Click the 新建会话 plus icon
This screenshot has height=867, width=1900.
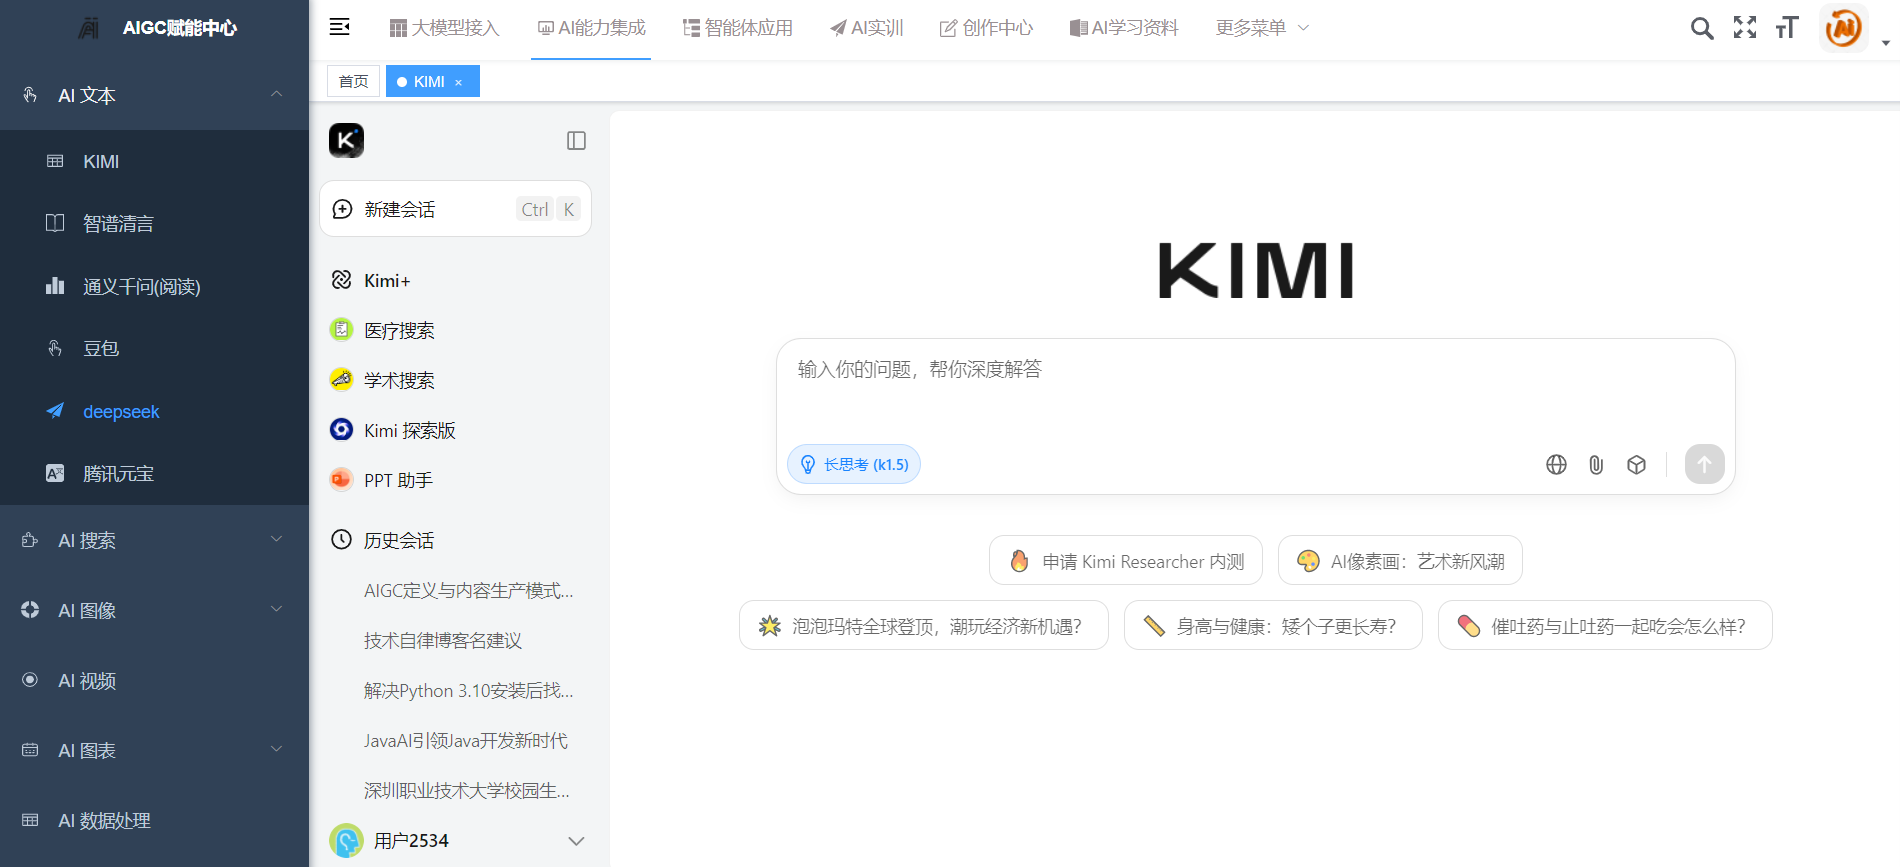click(342, 208)
